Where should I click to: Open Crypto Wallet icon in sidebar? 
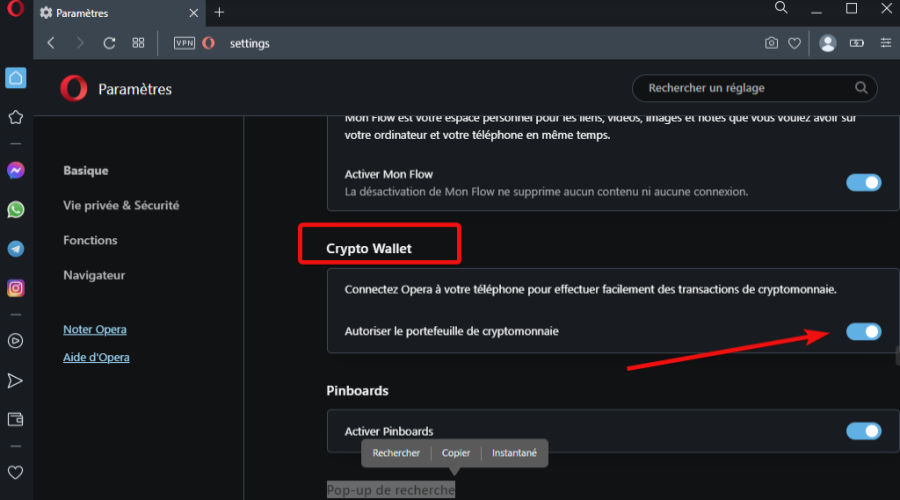point(15,419)
